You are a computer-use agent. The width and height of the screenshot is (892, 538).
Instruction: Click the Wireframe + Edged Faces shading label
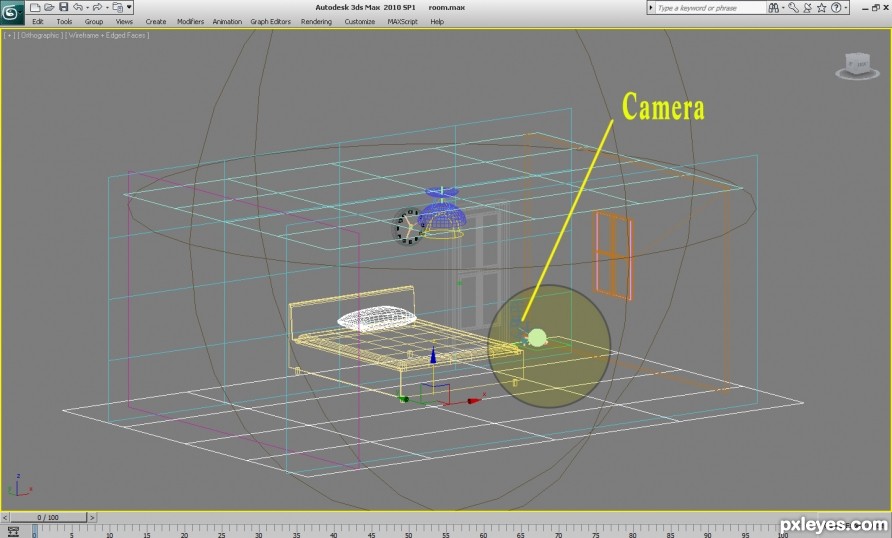(x=107, y=35)
